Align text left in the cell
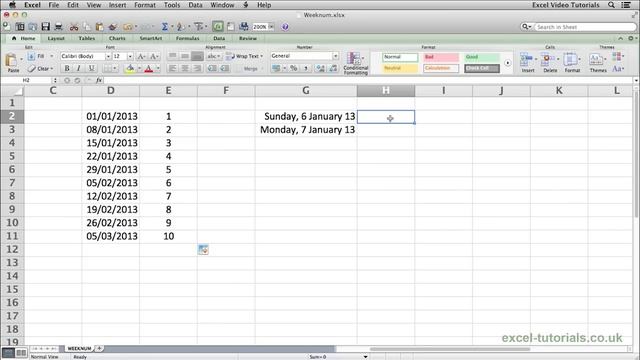This screenshot has height=360, width=640. tap(173, 69)
